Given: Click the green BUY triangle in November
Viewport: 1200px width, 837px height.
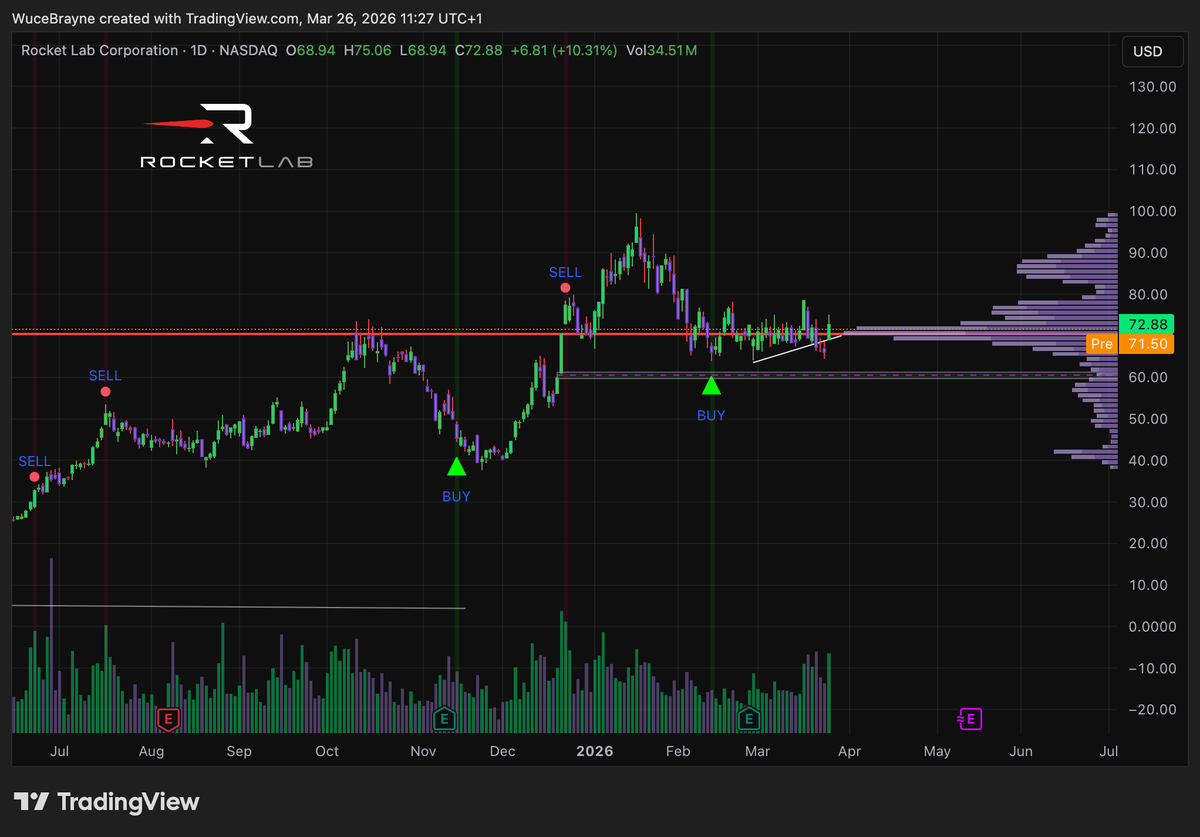Looking at the screenshot, I should pyautogui.click(x=456, y=465).
